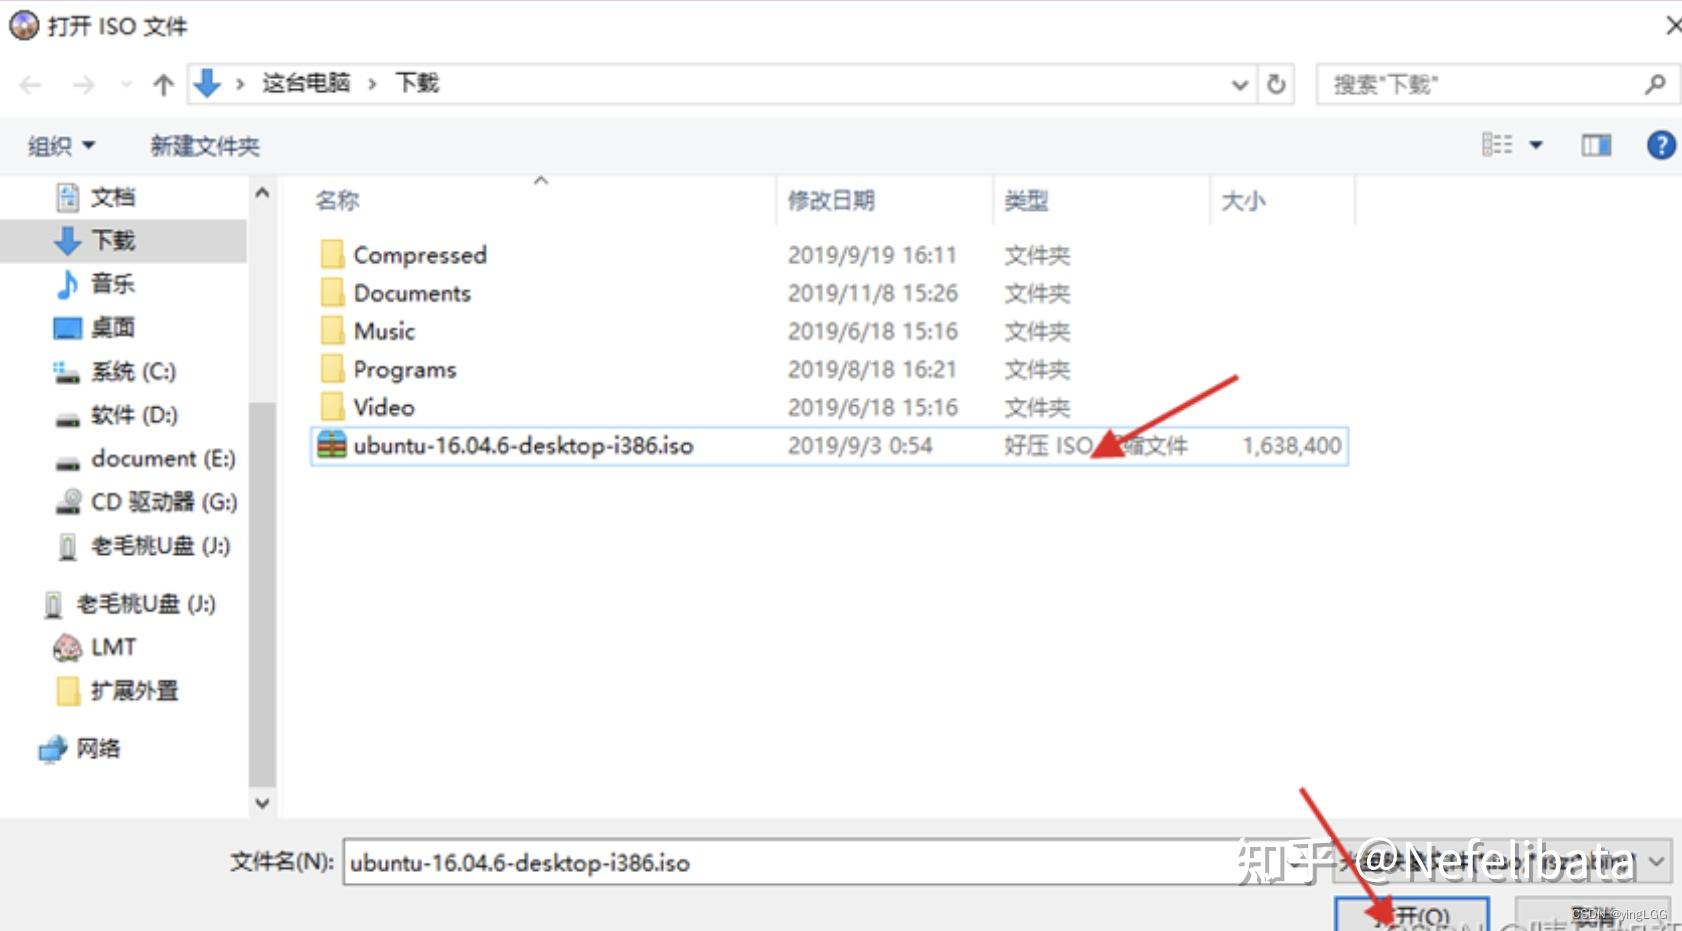Open the 组织 (Organize) dropdown
Screen dimensions: 1682x931
[x=60, y=146]
